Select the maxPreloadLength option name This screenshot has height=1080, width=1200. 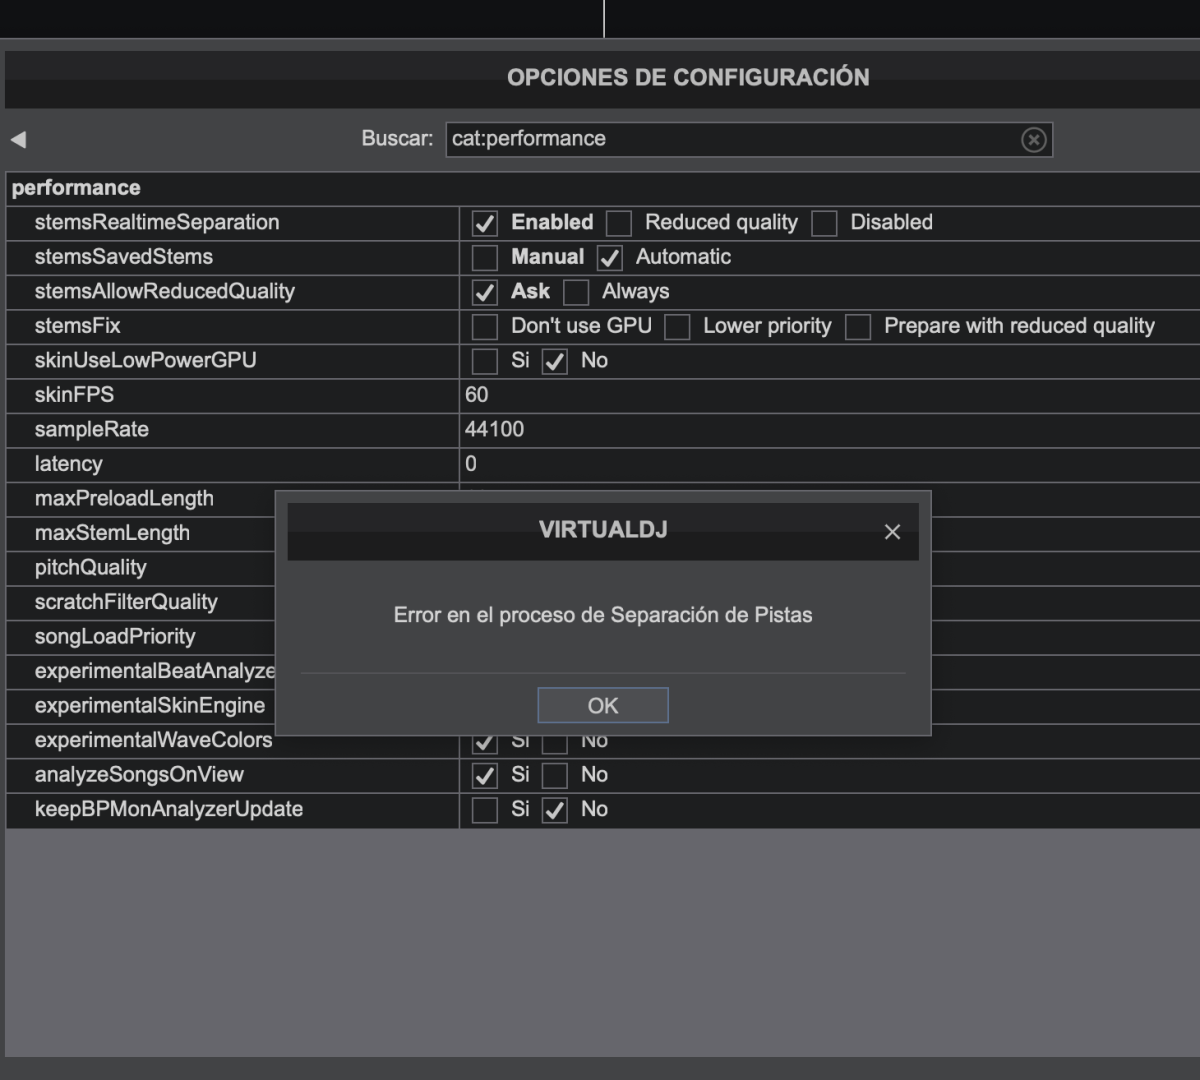coord(124,498)
